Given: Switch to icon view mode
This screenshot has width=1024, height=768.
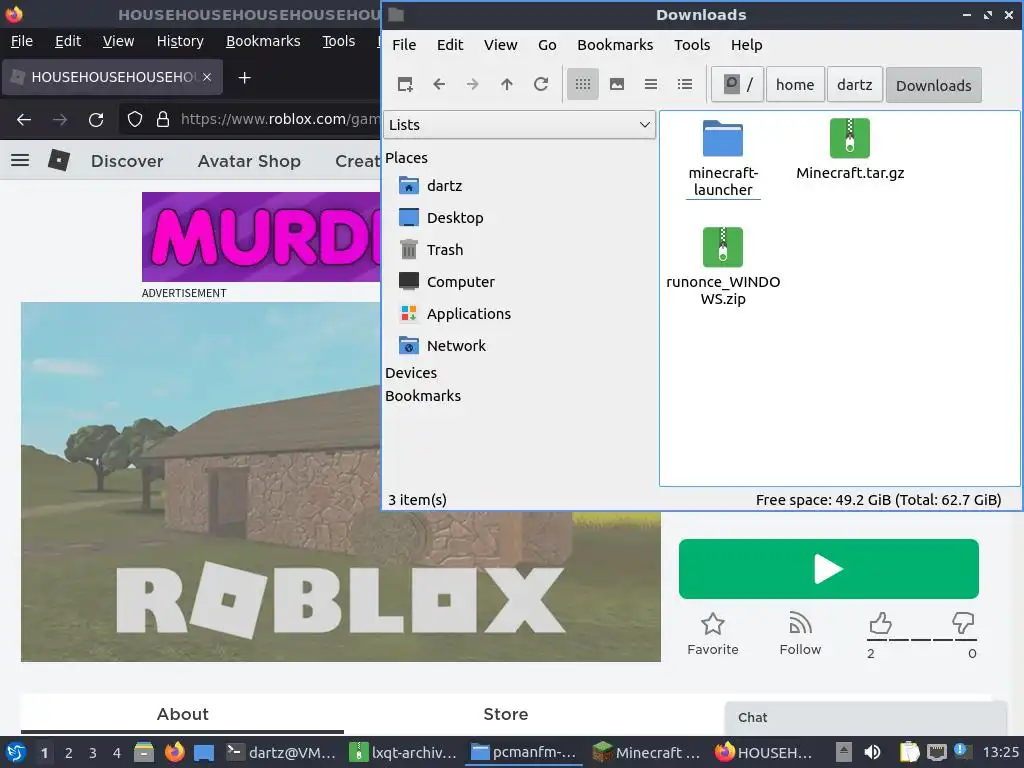Looking at the screenshot, I should pos(583,84).
